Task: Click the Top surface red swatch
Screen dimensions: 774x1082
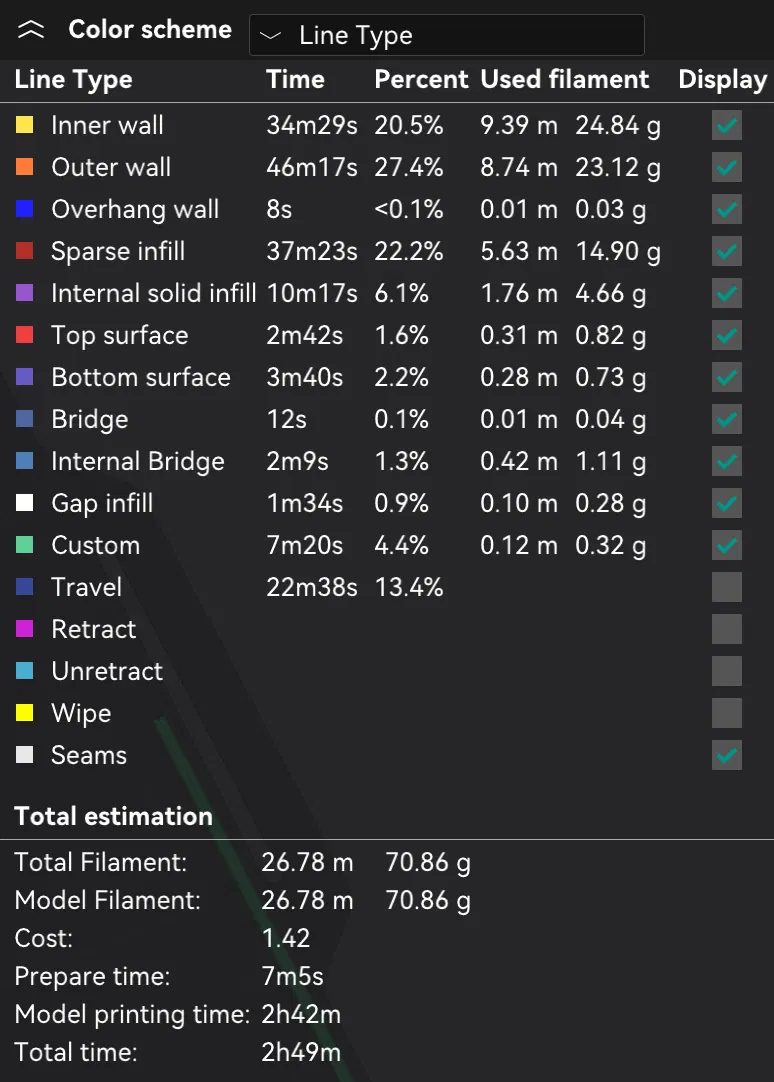Action: pos(25,336)
